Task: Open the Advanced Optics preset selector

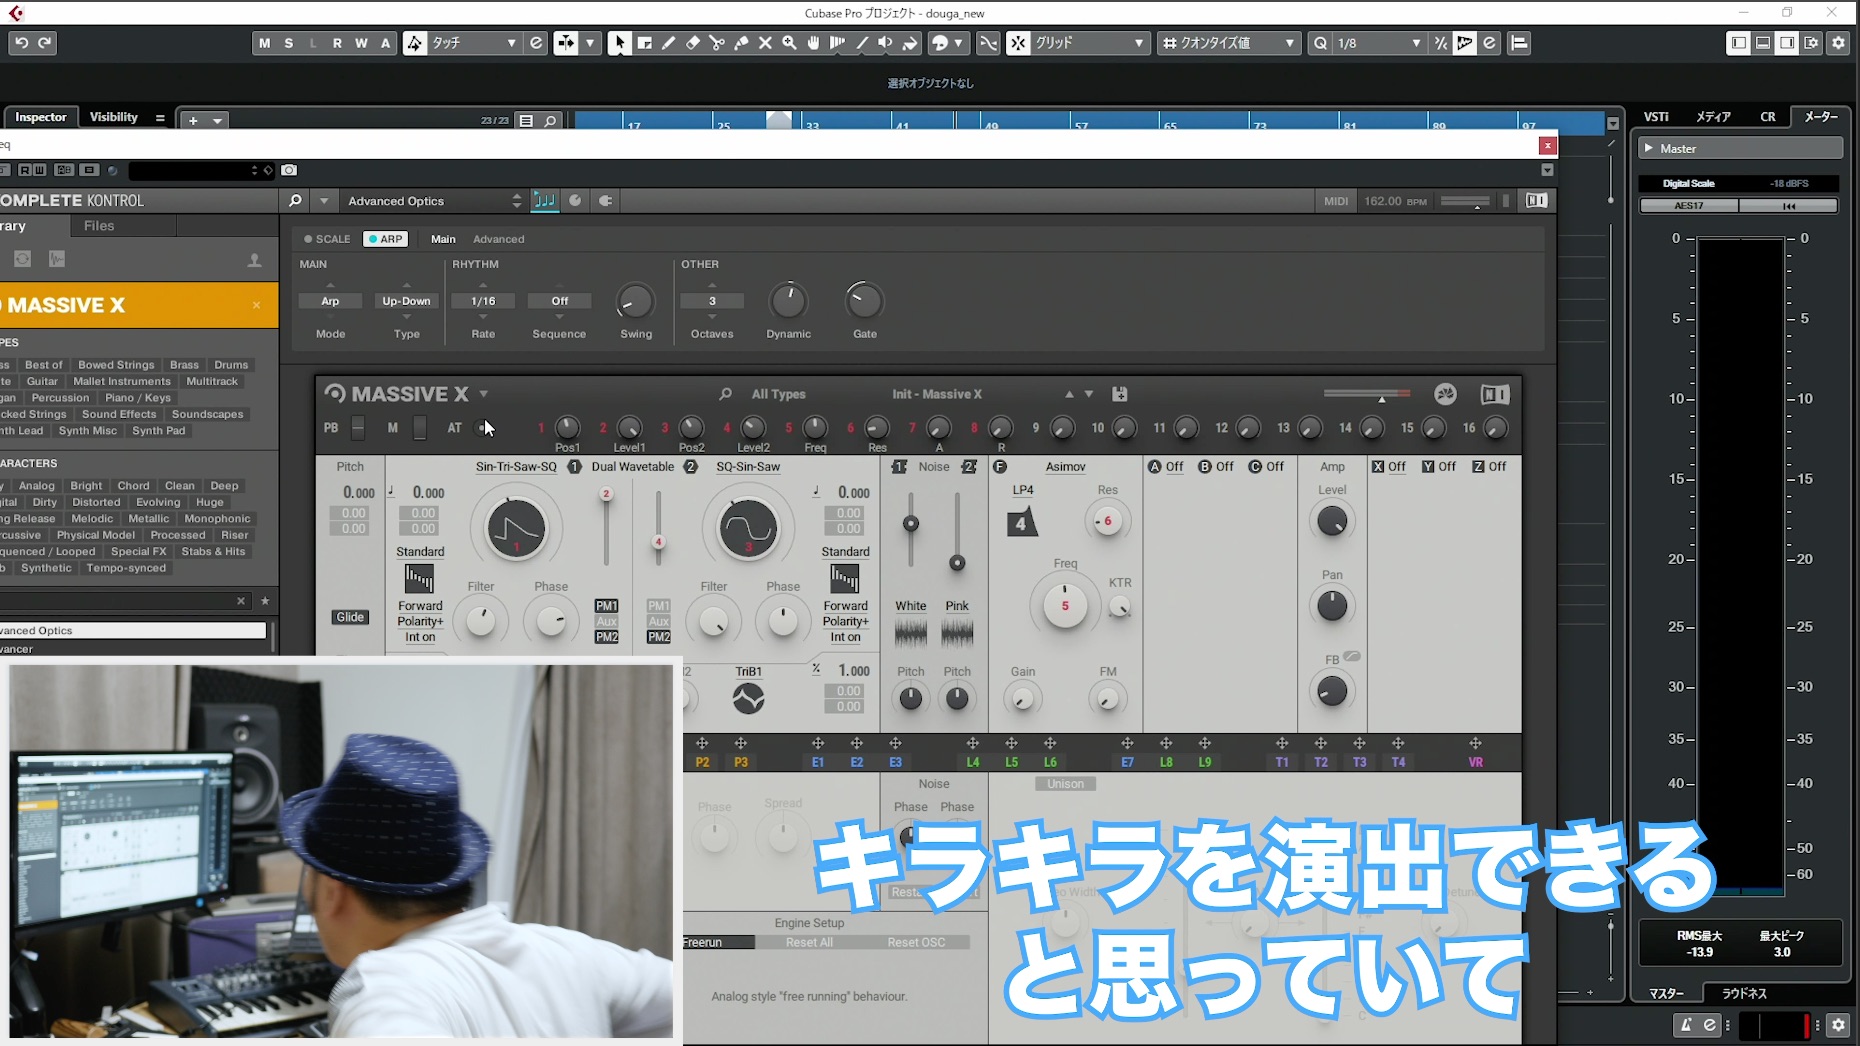Action: click(x=434, y=201)
